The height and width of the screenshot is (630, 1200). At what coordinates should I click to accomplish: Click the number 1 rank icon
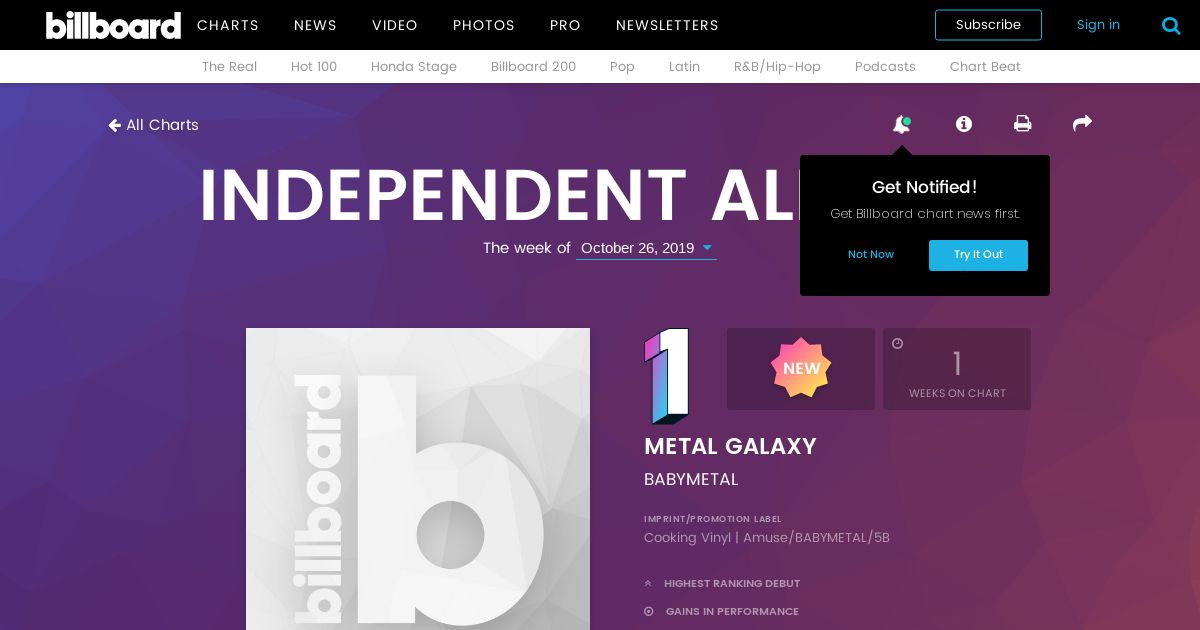pos(667,375)
